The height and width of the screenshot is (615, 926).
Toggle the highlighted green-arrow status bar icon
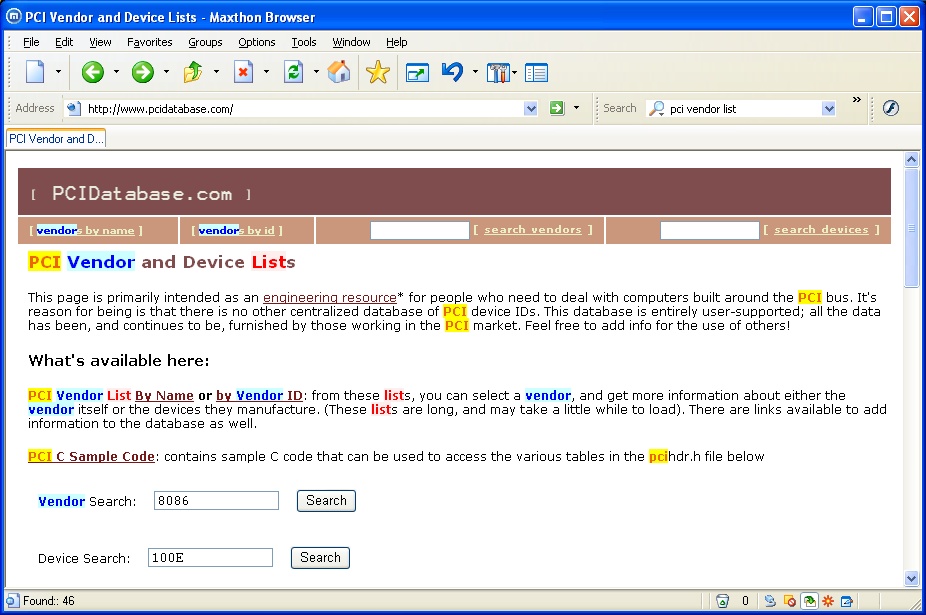pyautogui.click(x=809, y=601)
